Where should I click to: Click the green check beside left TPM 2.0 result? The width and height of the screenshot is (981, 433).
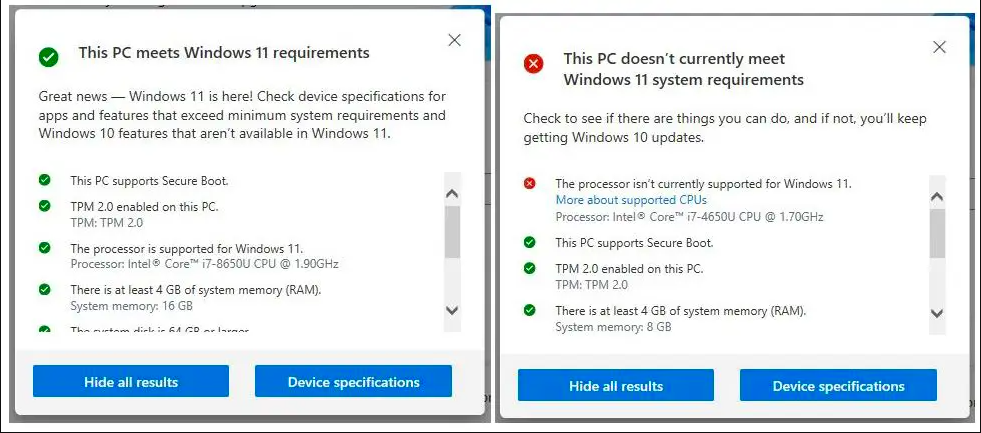(x=44, y=205)
